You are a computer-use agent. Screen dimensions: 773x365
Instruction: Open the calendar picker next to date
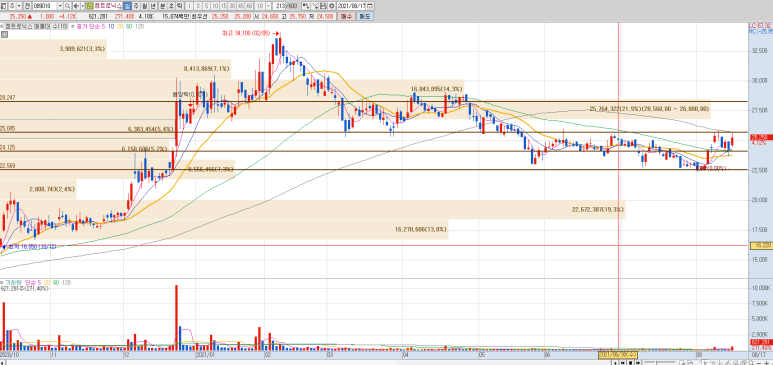pos(370,6)
